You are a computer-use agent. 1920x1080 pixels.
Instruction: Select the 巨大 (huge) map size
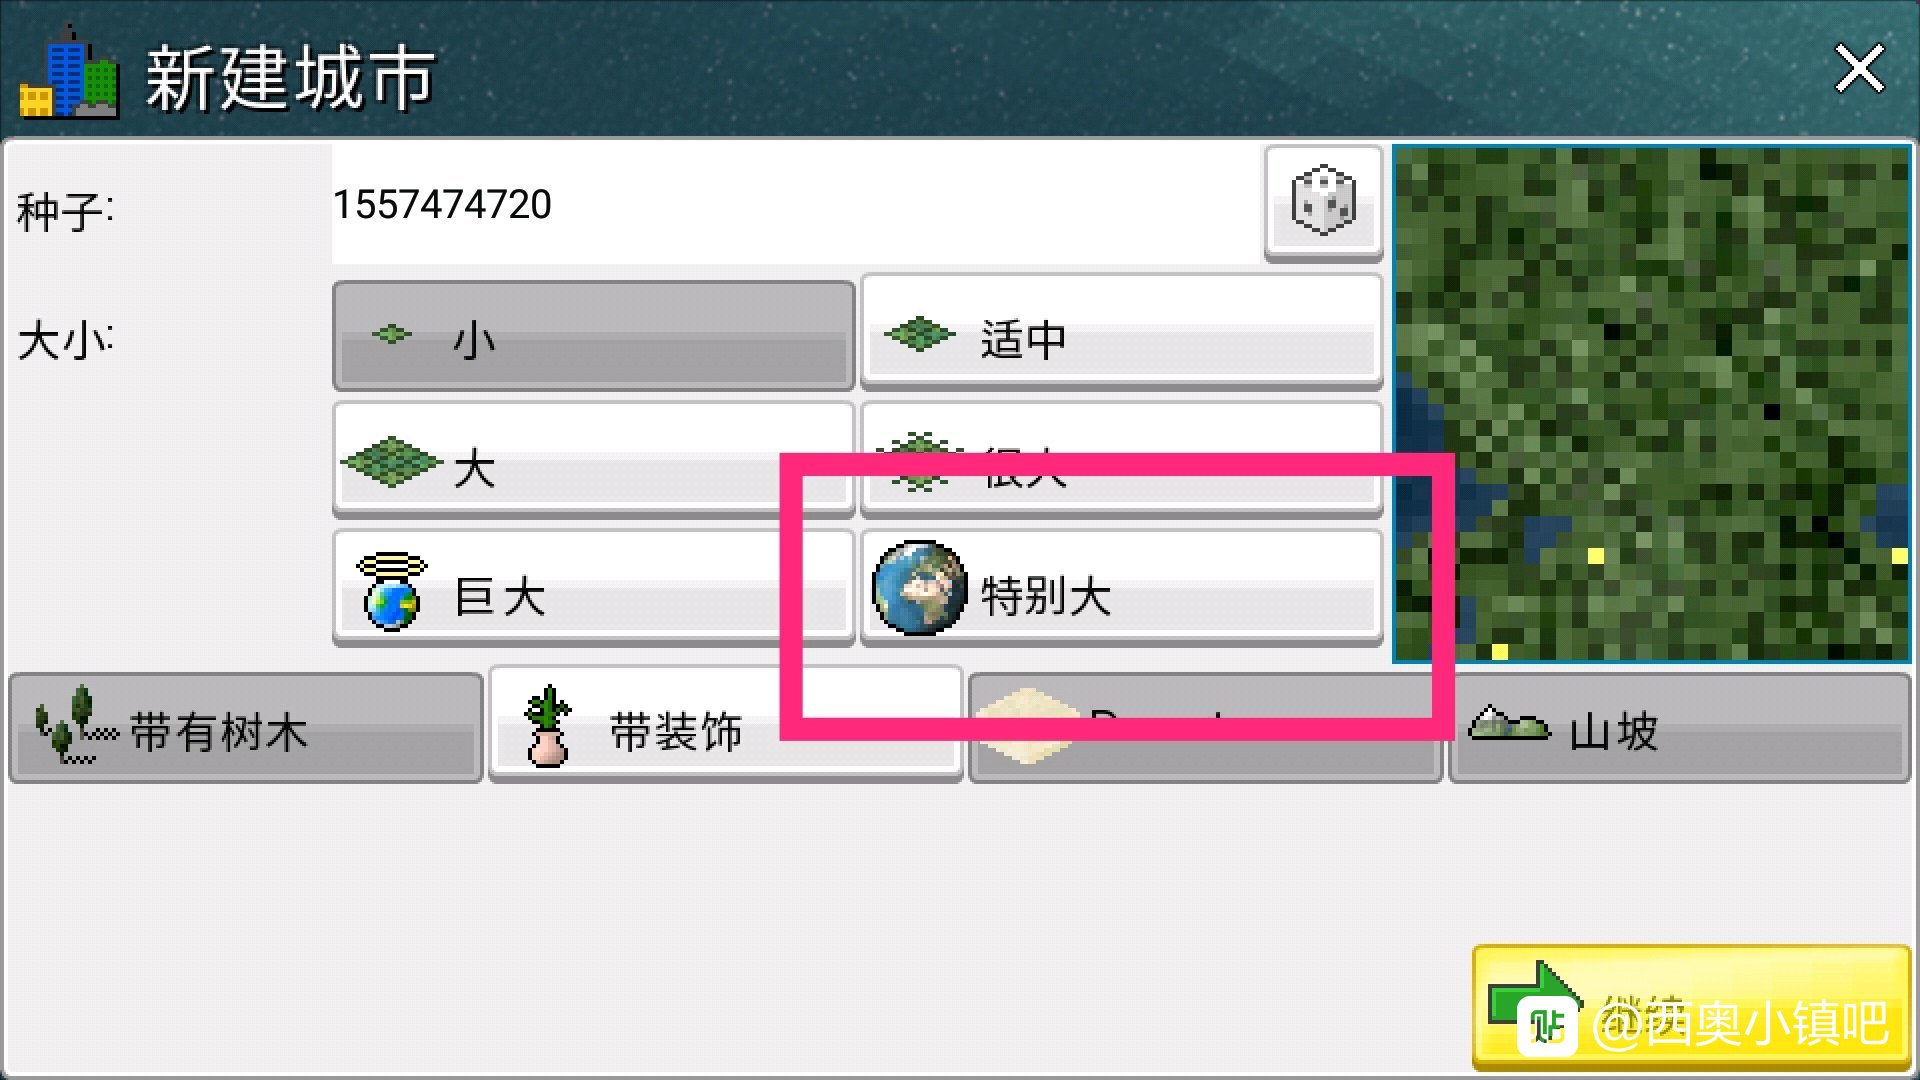coord(593,589)
